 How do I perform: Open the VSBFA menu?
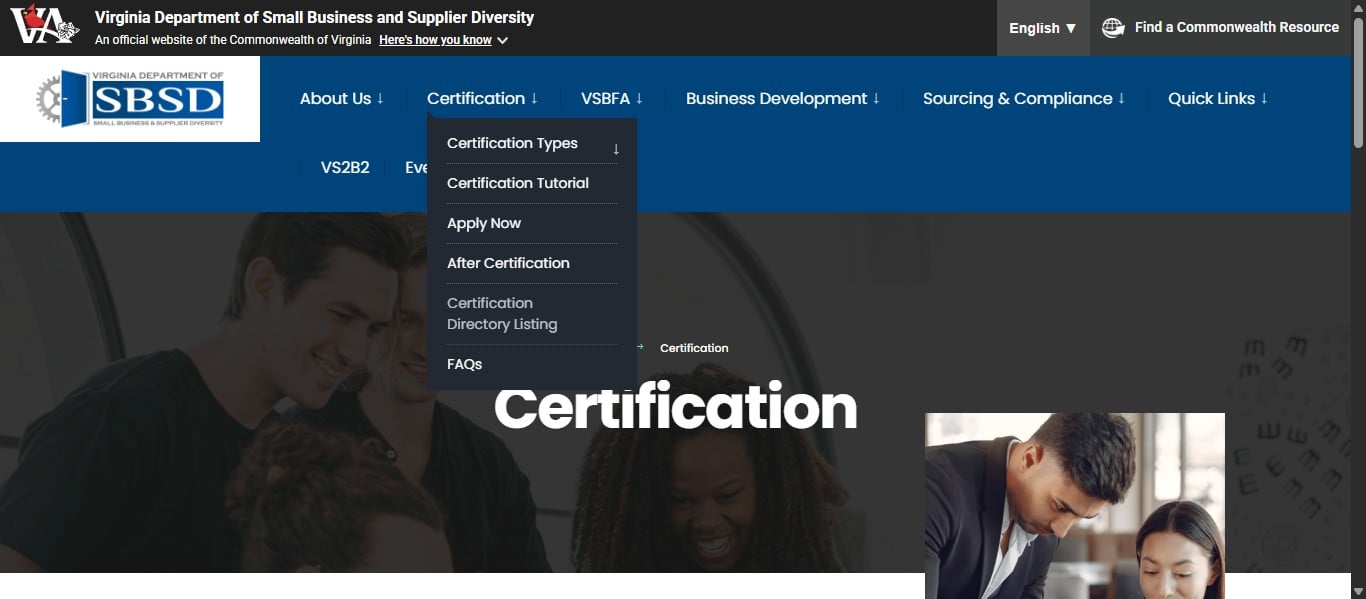tap(612, 98)
